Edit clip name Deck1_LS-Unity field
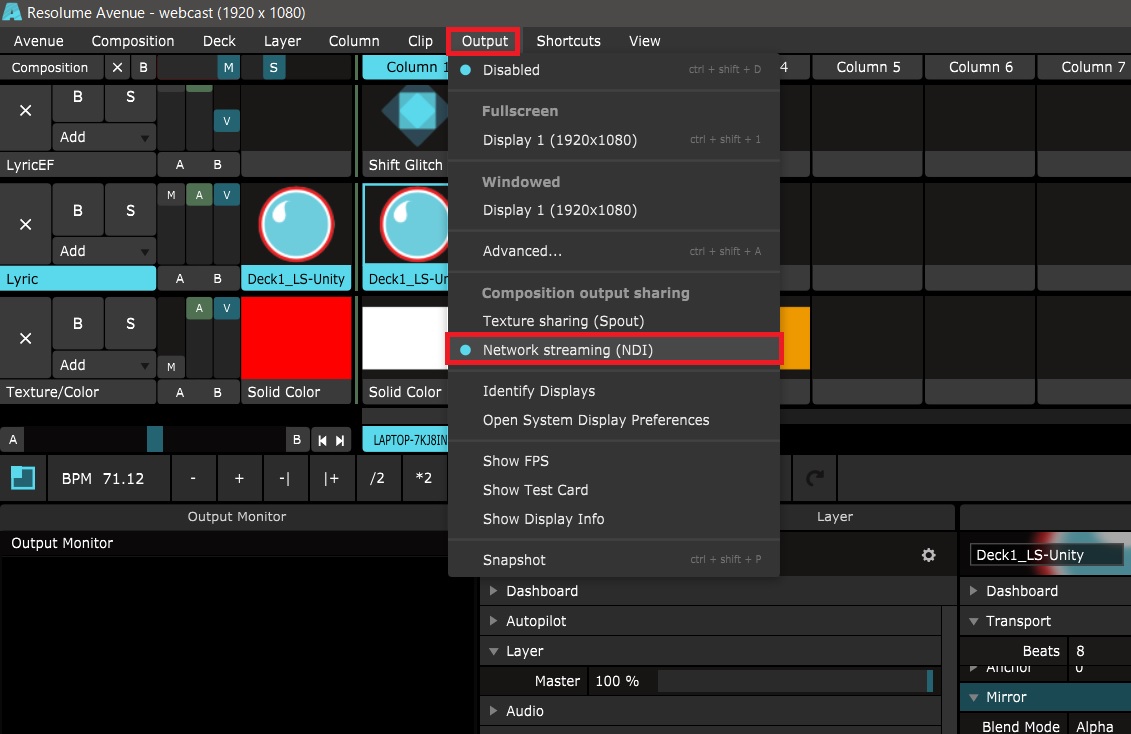This screenshot has height=734, width=1131. 1046,554
